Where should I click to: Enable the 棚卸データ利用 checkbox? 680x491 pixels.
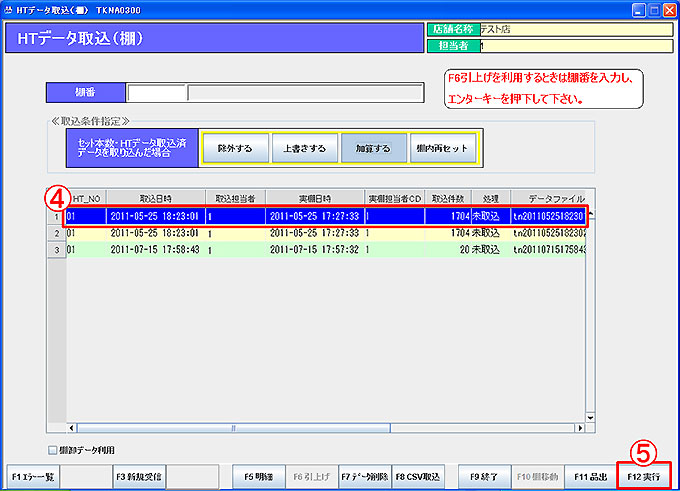tap(52, 450)
